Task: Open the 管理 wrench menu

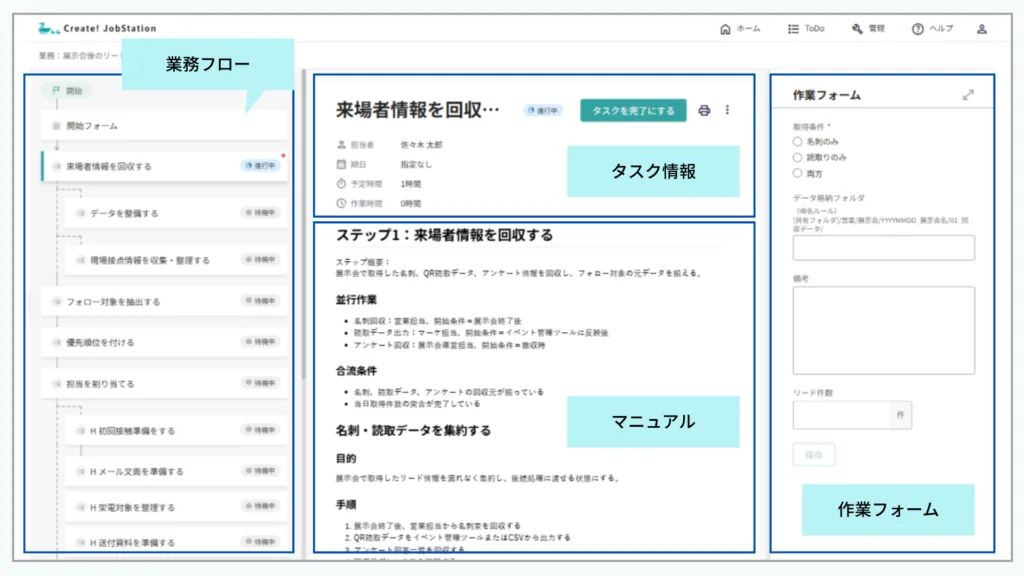Action: [x=868, y=29]
